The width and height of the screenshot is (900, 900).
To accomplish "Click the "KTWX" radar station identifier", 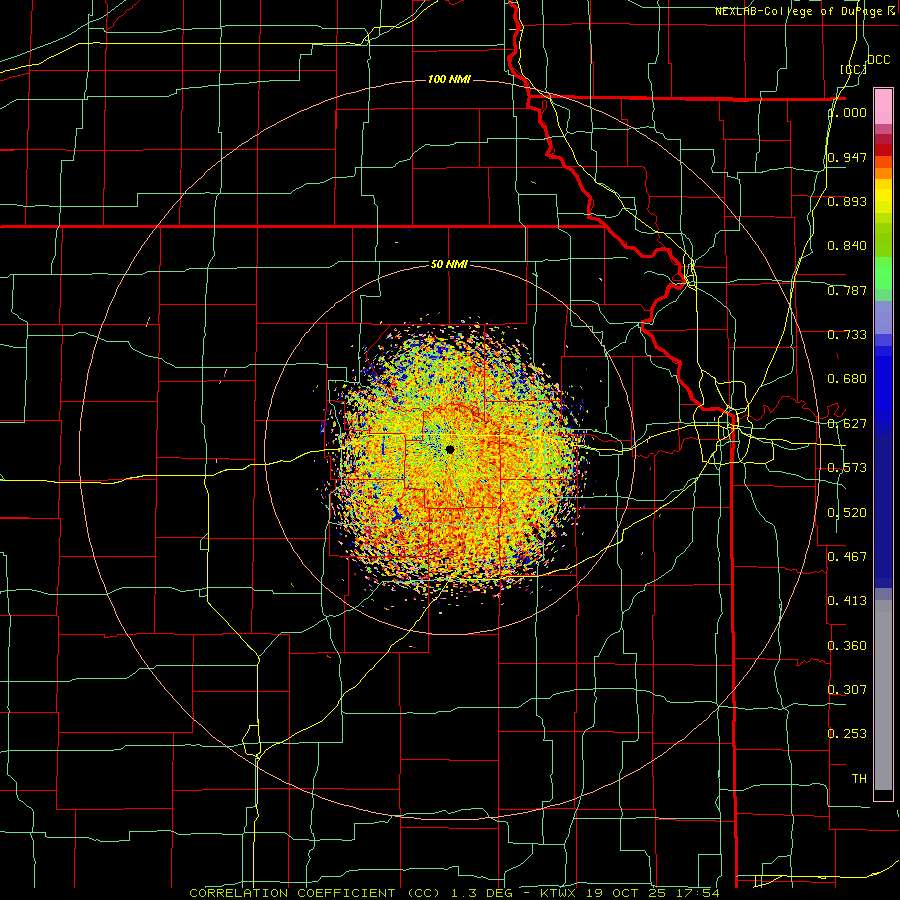I will [558, 893].
